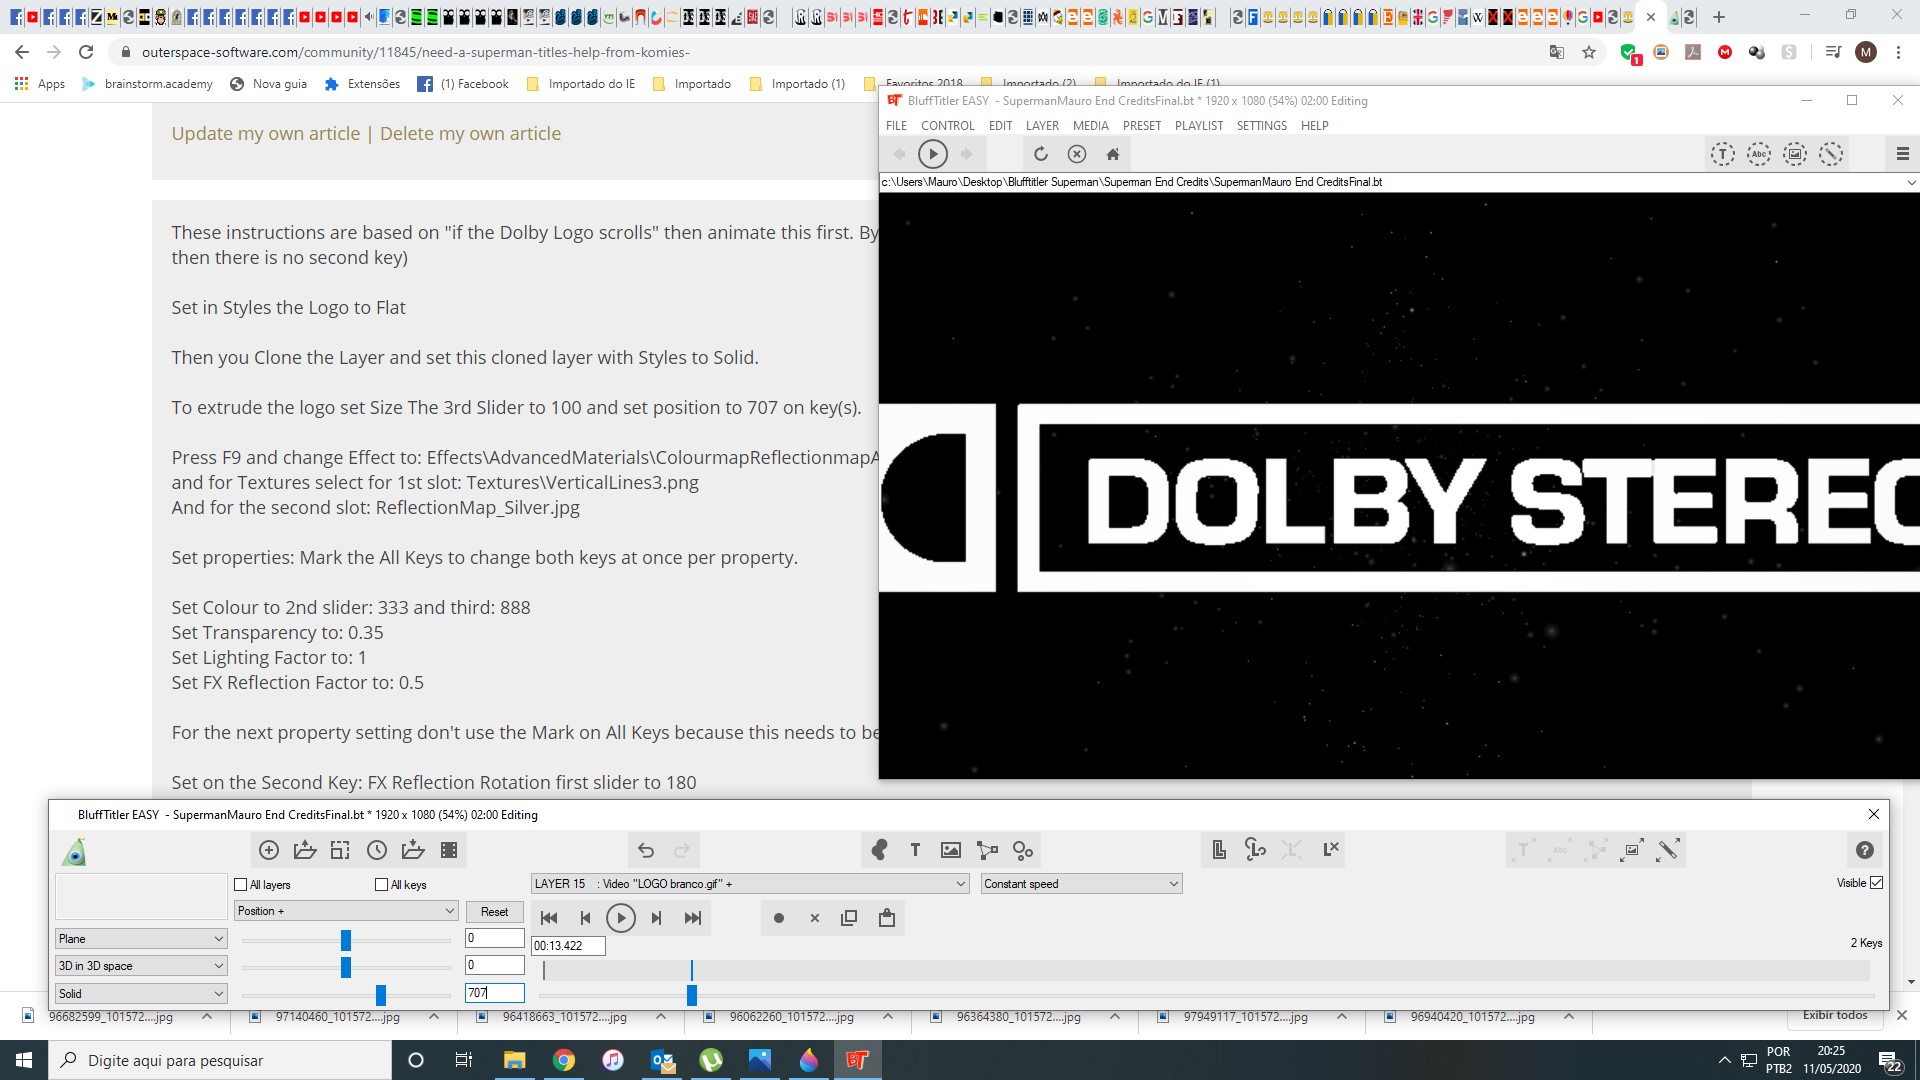The height and width of the screenshot is (1080, 1920).
Task: Click the save show folder-download icon
Action: pos(412,850)
